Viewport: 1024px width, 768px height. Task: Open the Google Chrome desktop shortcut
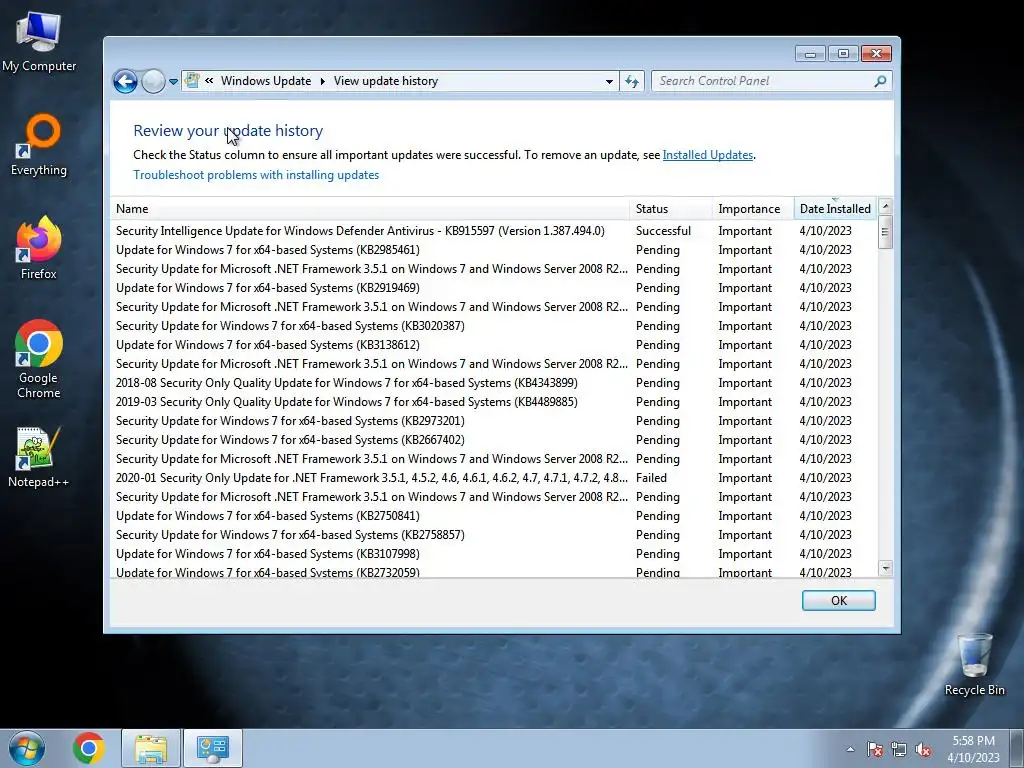pos(39,359)
